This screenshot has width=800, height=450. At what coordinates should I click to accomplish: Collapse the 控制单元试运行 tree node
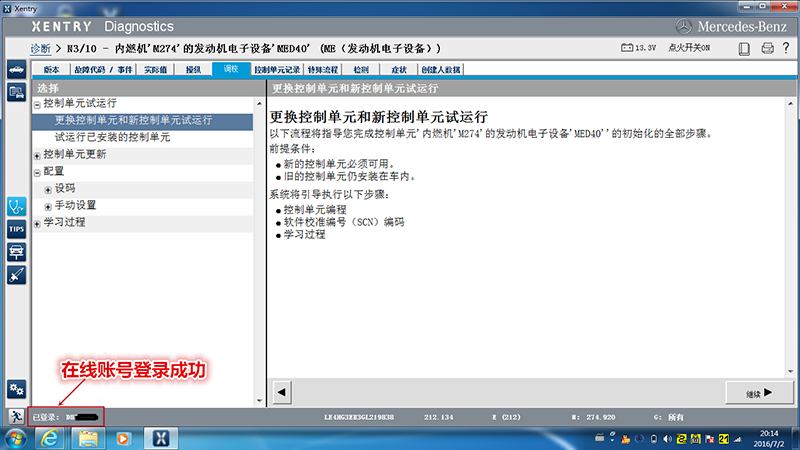pyautogui.click(x=37, y=105)
